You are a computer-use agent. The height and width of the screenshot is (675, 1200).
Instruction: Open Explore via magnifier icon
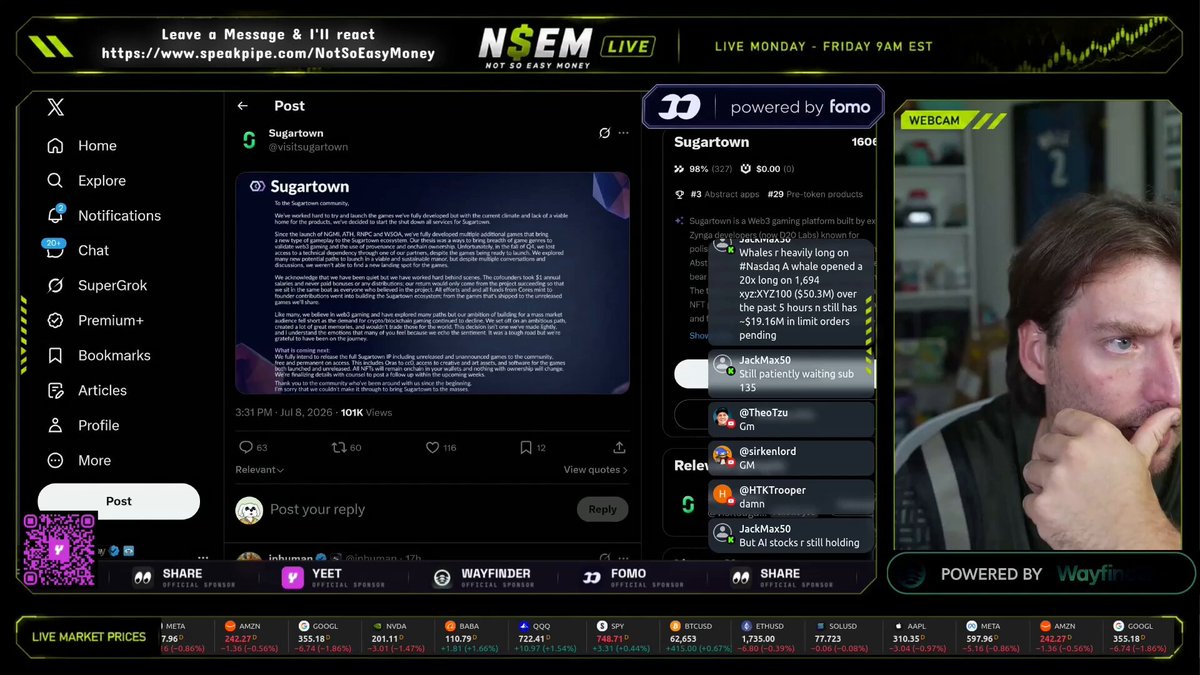pyautogui.click(x=56, y=180)
